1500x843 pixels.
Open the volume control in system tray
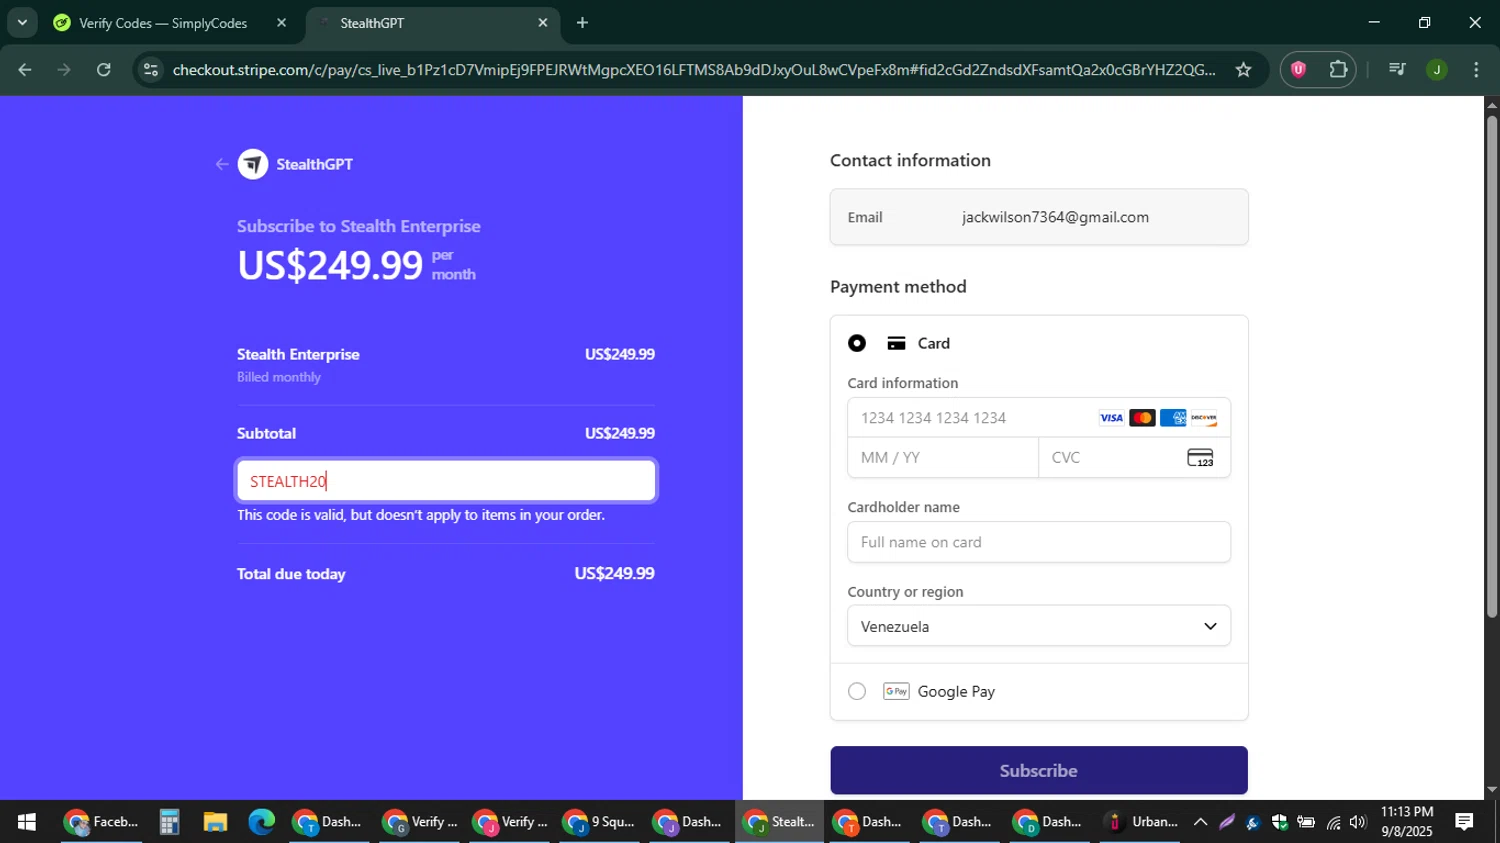click(1357, 822)
